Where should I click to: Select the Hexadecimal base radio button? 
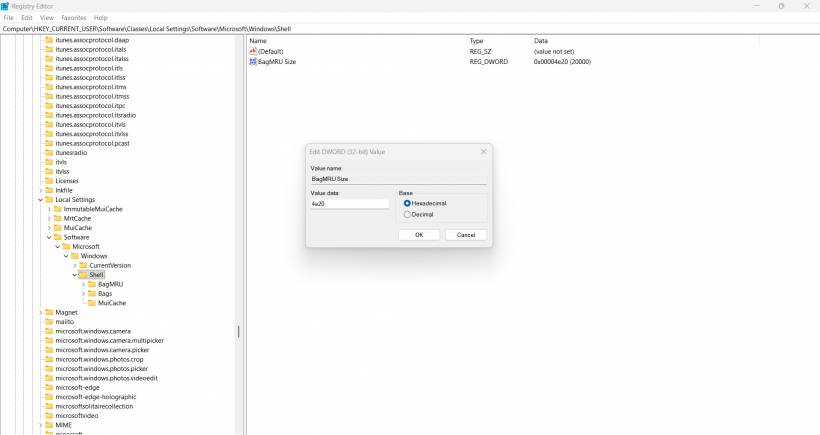(x=407, y=203)
